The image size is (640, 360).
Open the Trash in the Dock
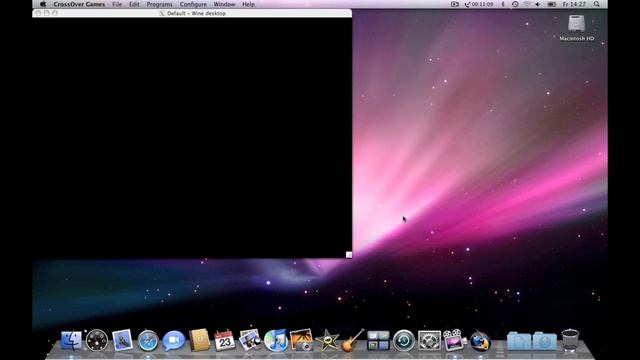(570, 340)
